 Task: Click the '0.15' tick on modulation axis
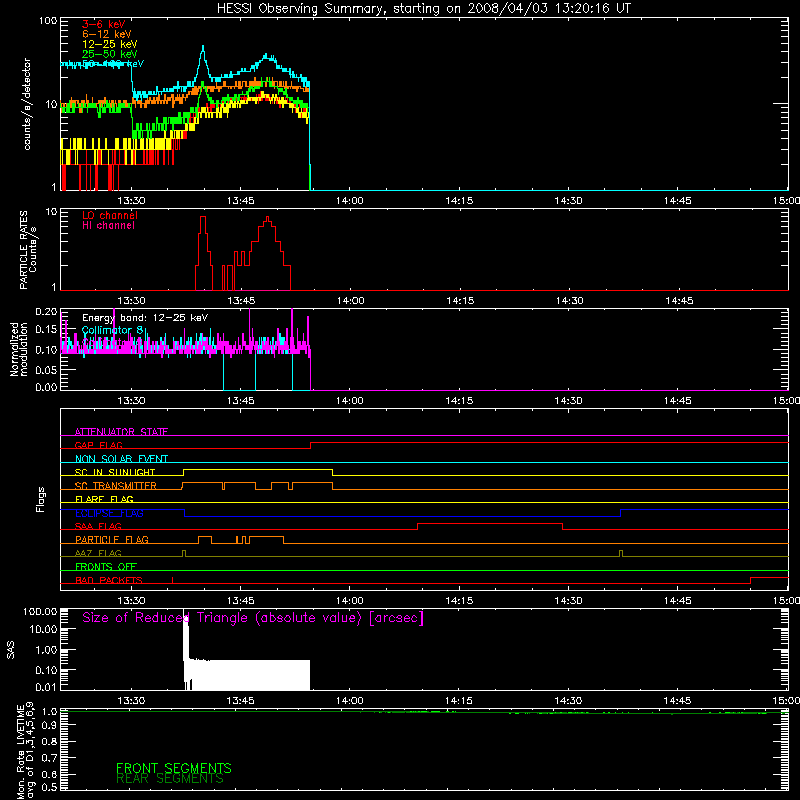point(46,330)
